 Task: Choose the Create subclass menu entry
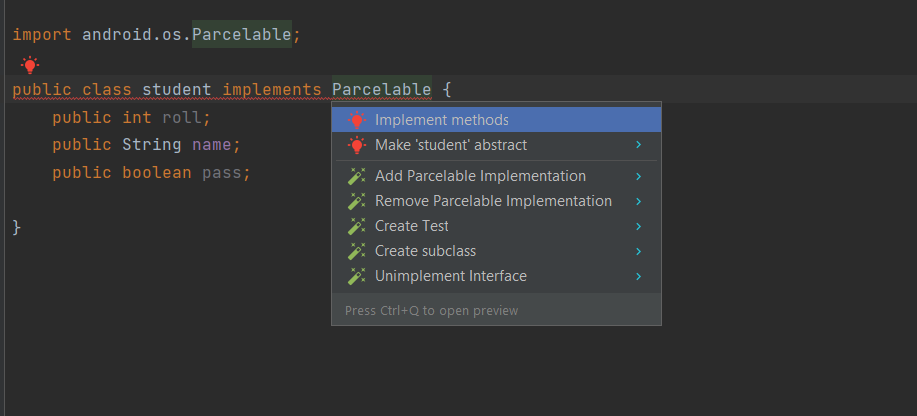[x=425, y=251]
